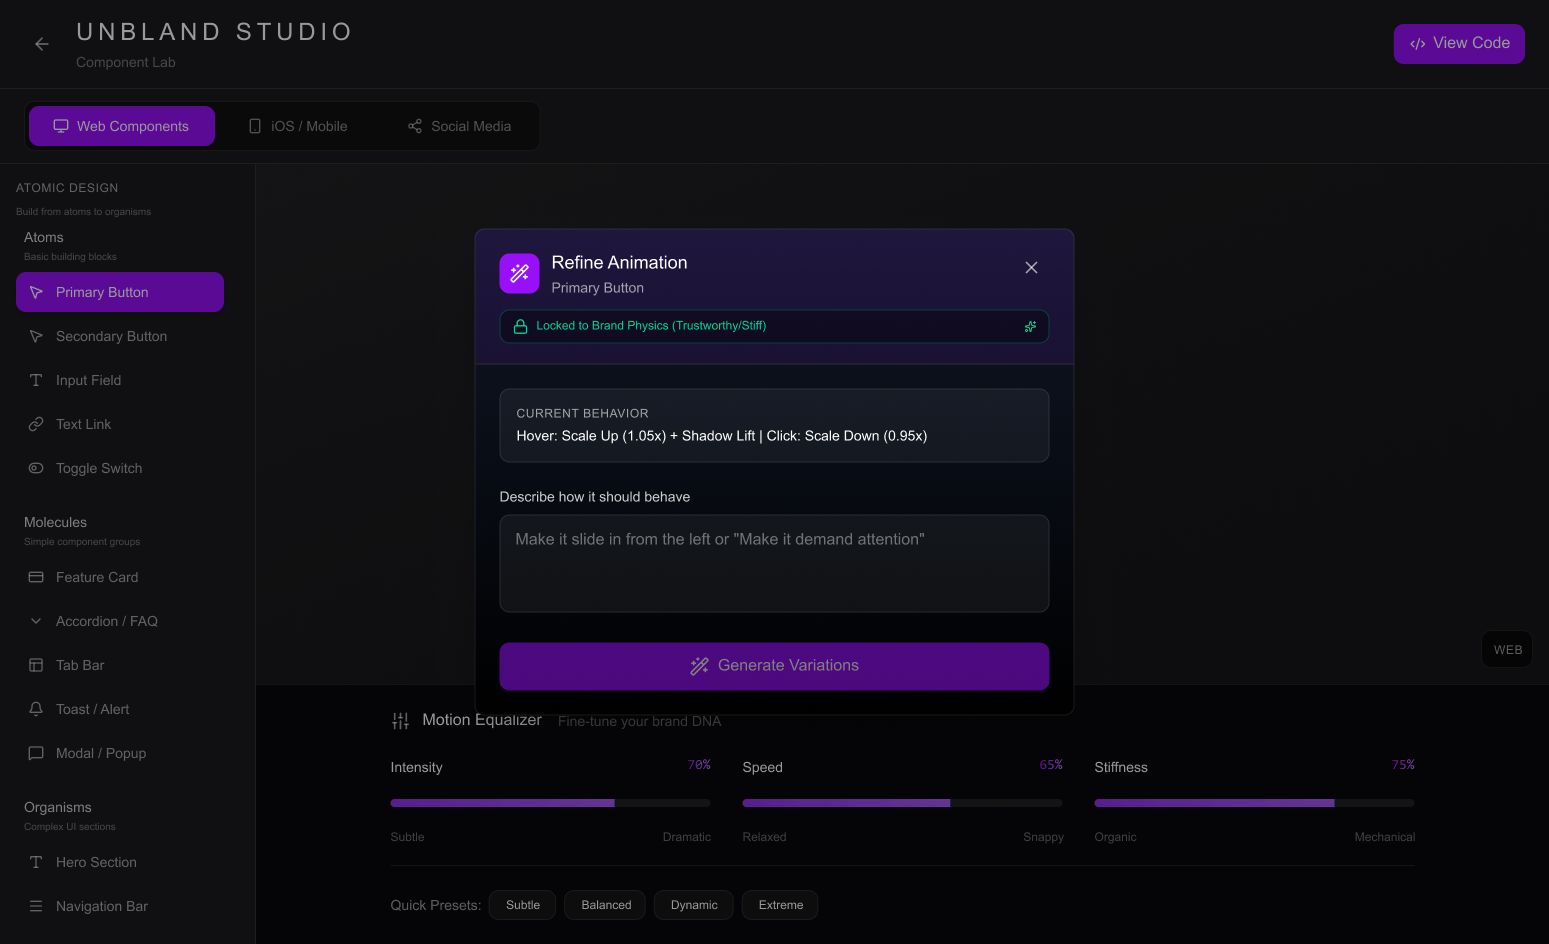Adjust the Speed slider
This screenshot has width=1549, height=944.
[902, 803]
